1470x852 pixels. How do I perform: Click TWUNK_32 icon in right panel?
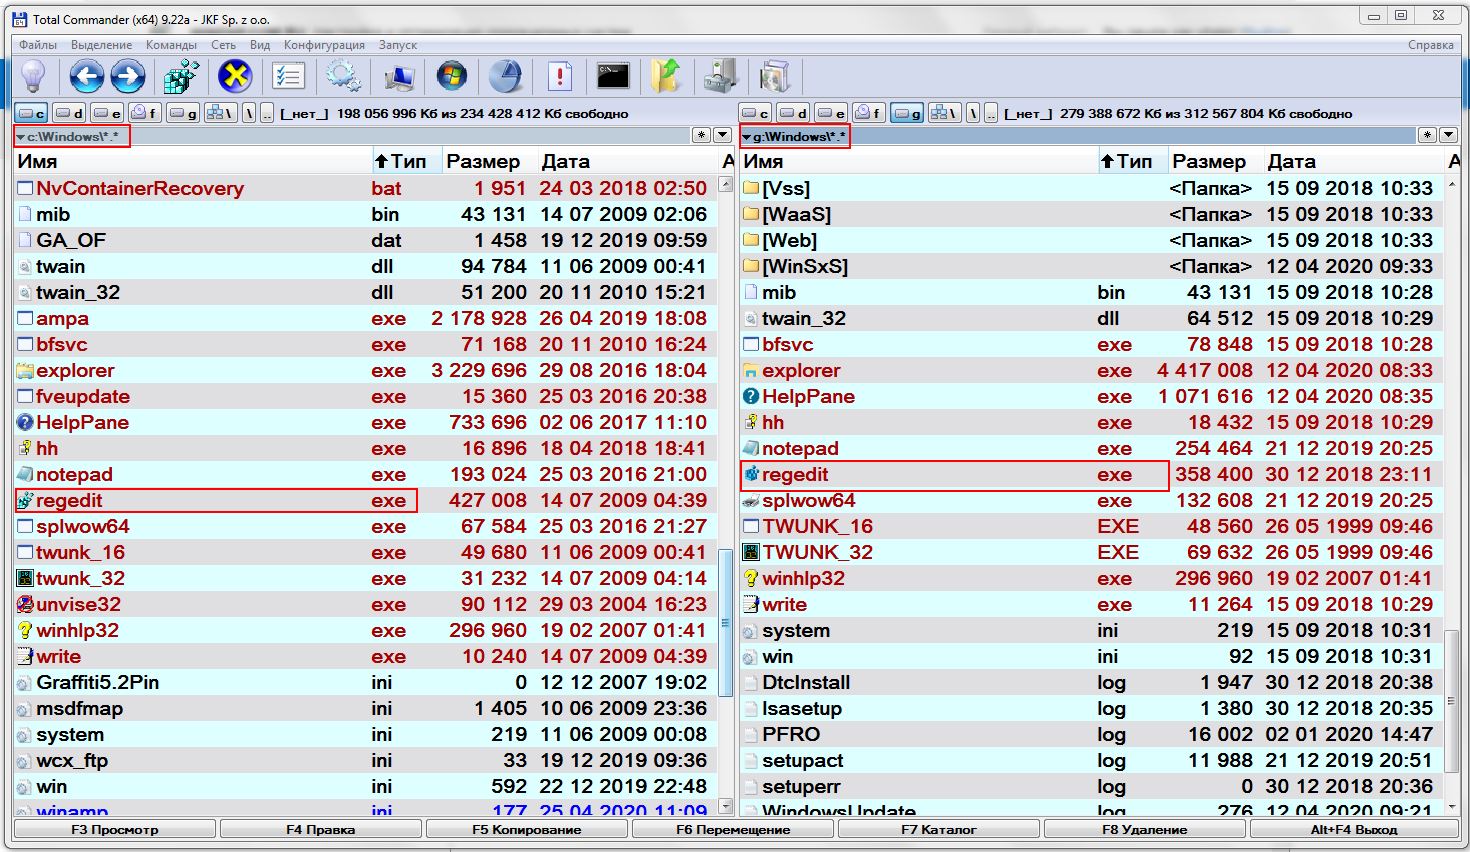point(752,553)
